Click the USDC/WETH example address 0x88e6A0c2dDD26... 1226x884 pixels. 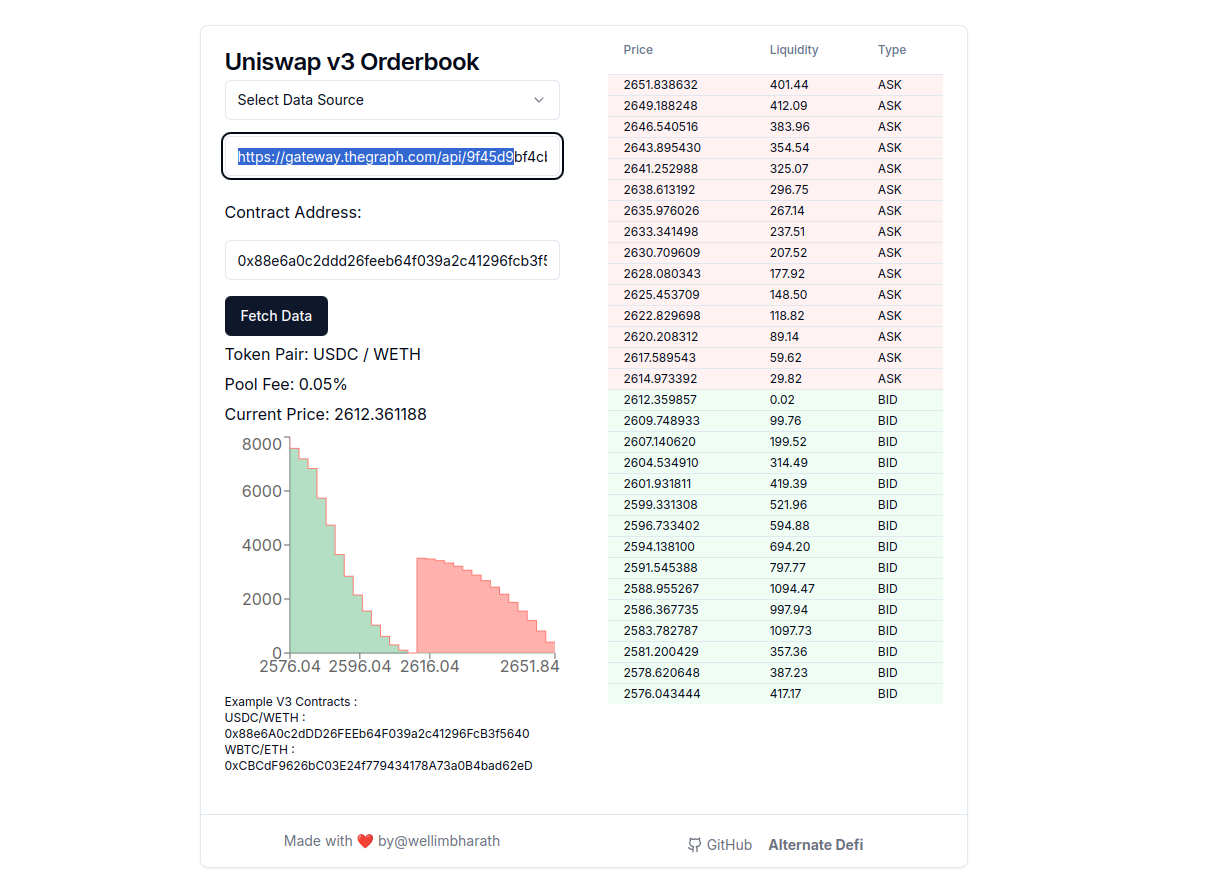[377, 734]
